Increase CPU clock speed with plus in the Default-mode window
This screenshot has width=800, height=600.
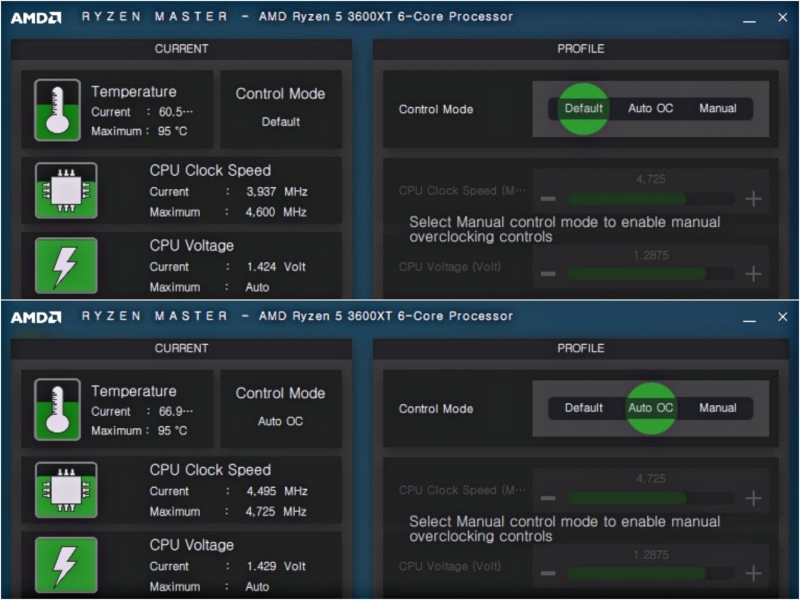754,198
